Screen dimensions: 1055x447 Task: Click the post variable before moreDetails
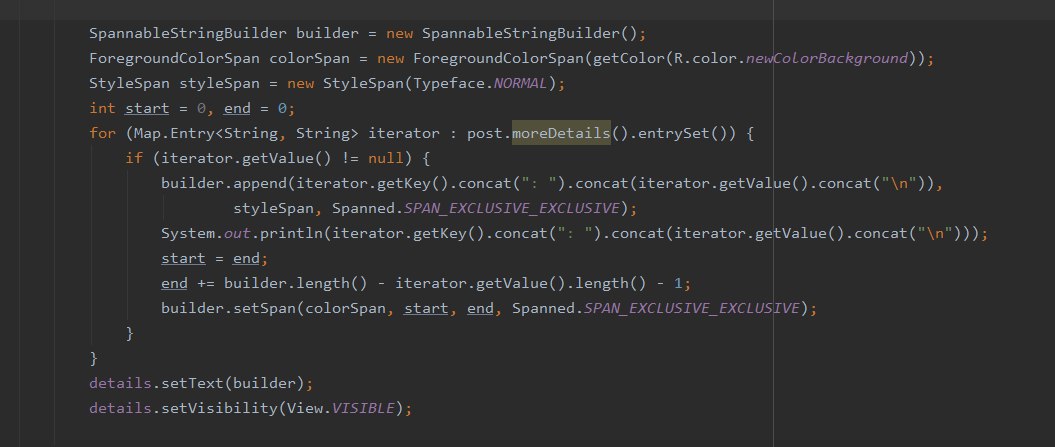pos(484,133)
